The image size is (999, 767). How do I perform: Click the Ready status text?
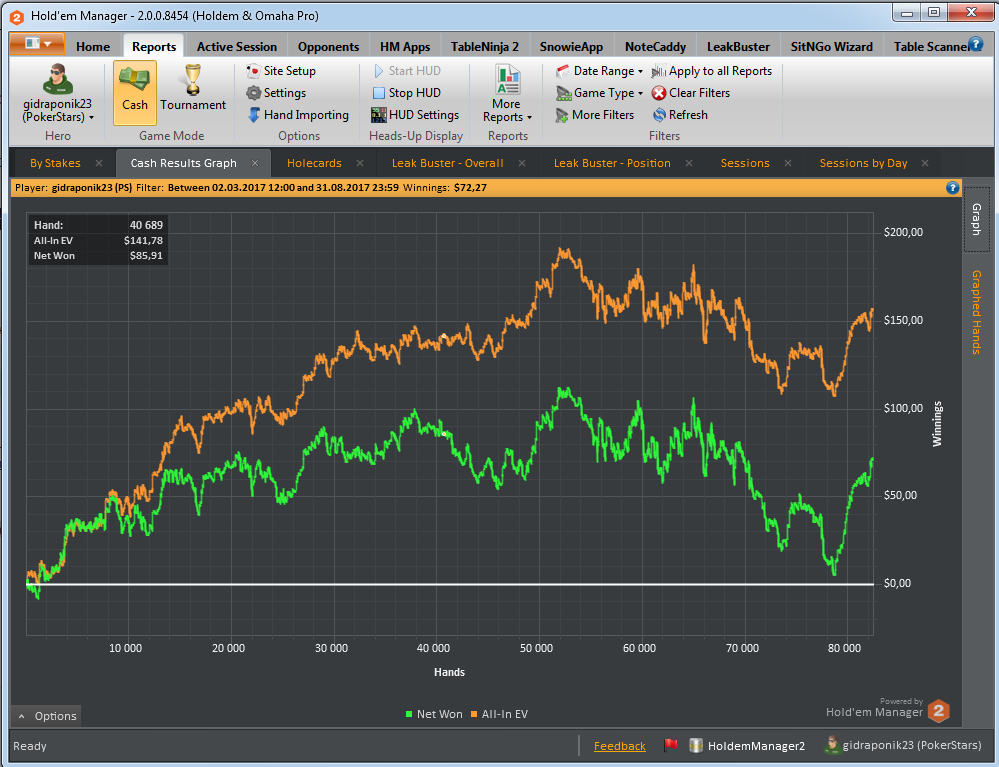pyautogui.click(x=30, y=746)
